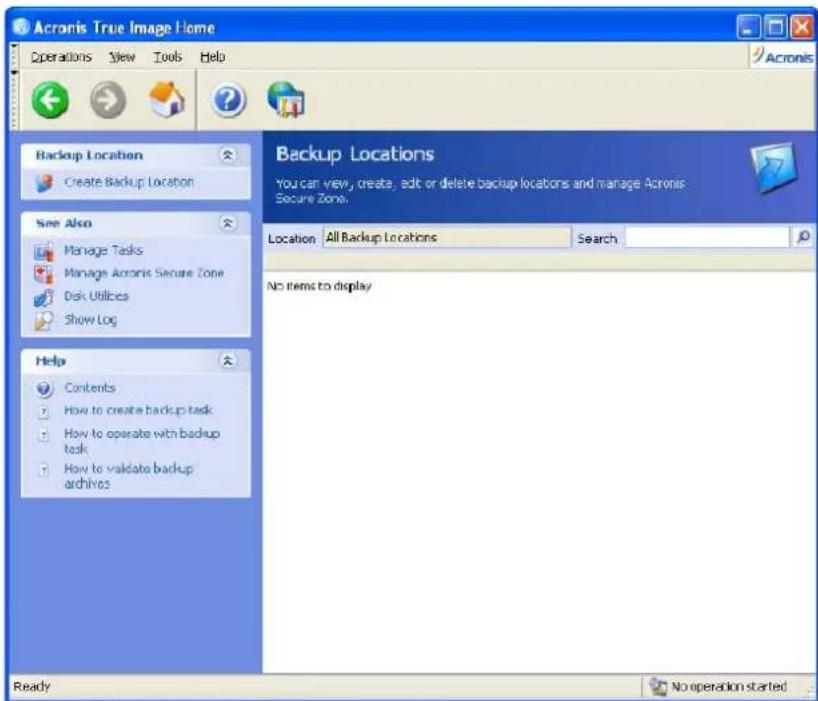Open the View menu

122,56
